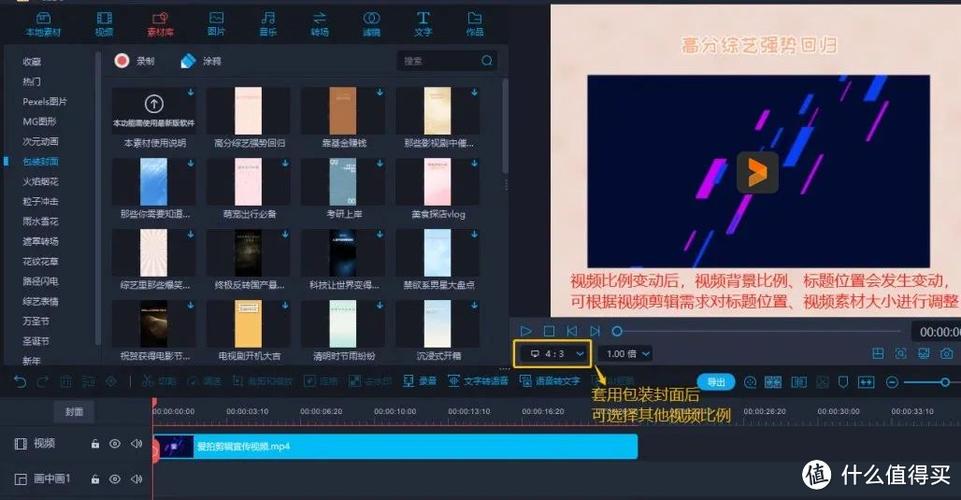
Task: Open 遮罩转场 category
Action: tap(40, 241)
